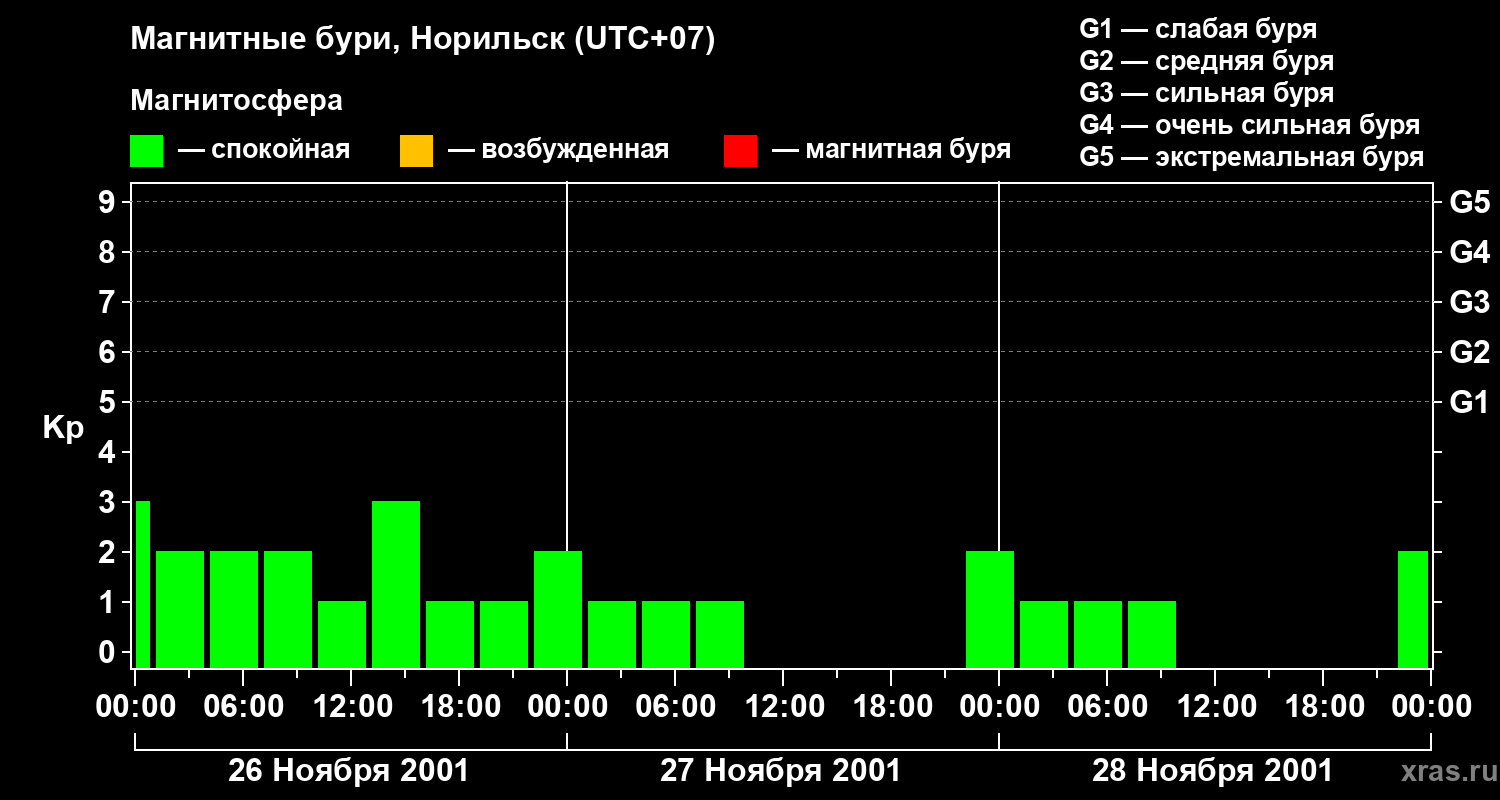Click the 'G1 — слабая буря' legend line

[x=1198, y=29]
